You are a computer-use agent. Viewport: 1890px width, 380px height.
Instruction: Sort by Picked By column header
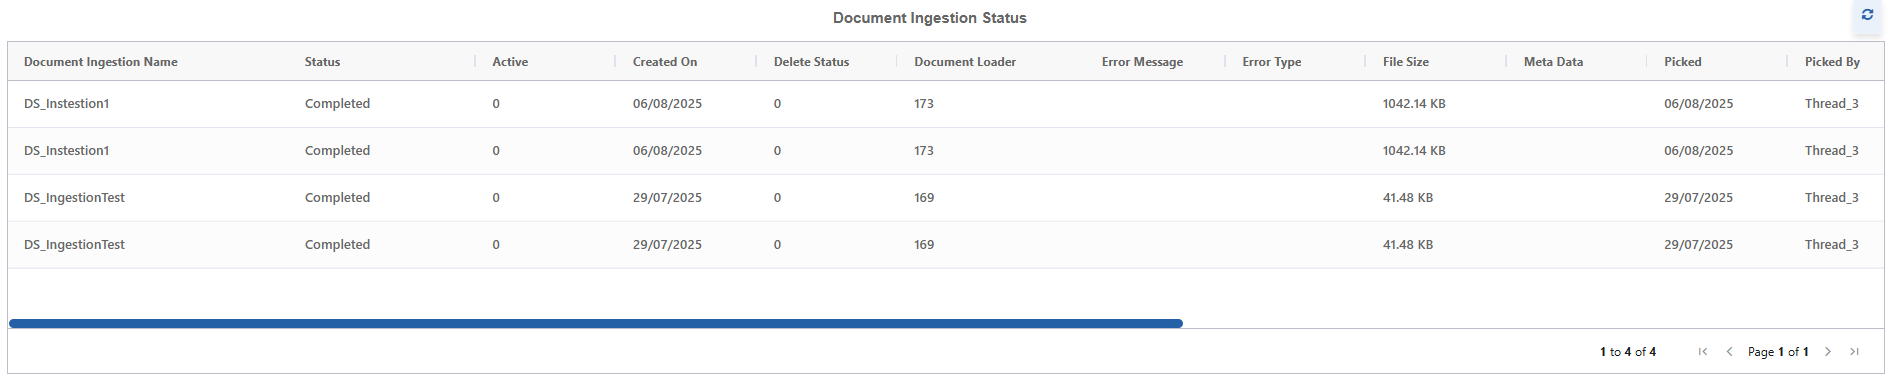[1832, 62]
